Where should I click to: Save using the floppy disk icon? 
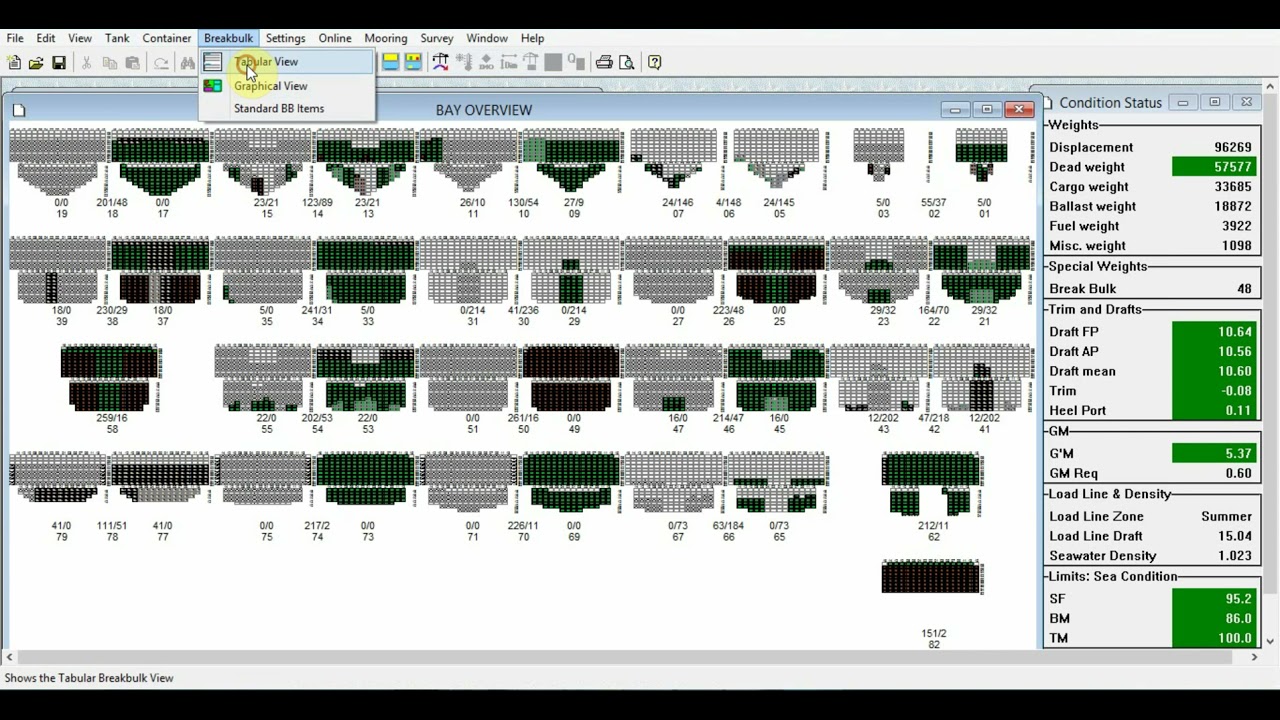tap(59, 62)
